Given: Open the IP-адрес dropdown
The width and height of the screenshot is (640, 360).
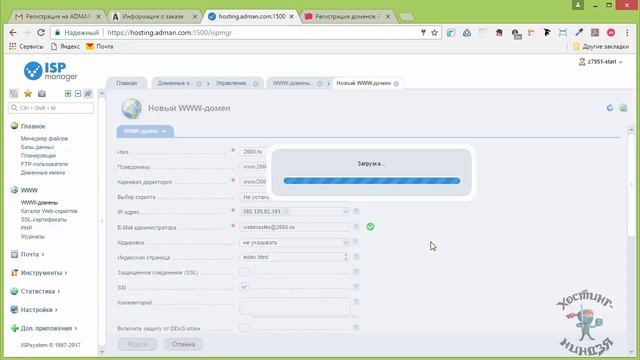Looking at the screenshot, I should pyautogui.click(x=294, y=212).
